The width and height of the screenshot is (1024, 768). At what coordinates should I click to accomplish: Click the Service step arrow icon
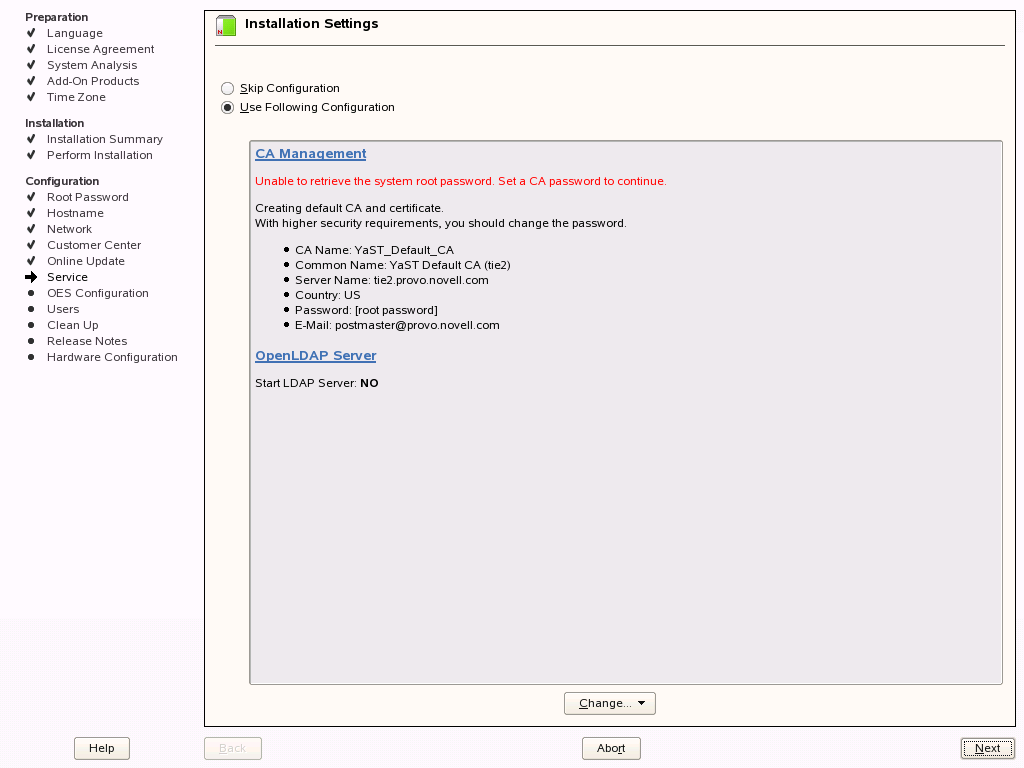(31, 277)
